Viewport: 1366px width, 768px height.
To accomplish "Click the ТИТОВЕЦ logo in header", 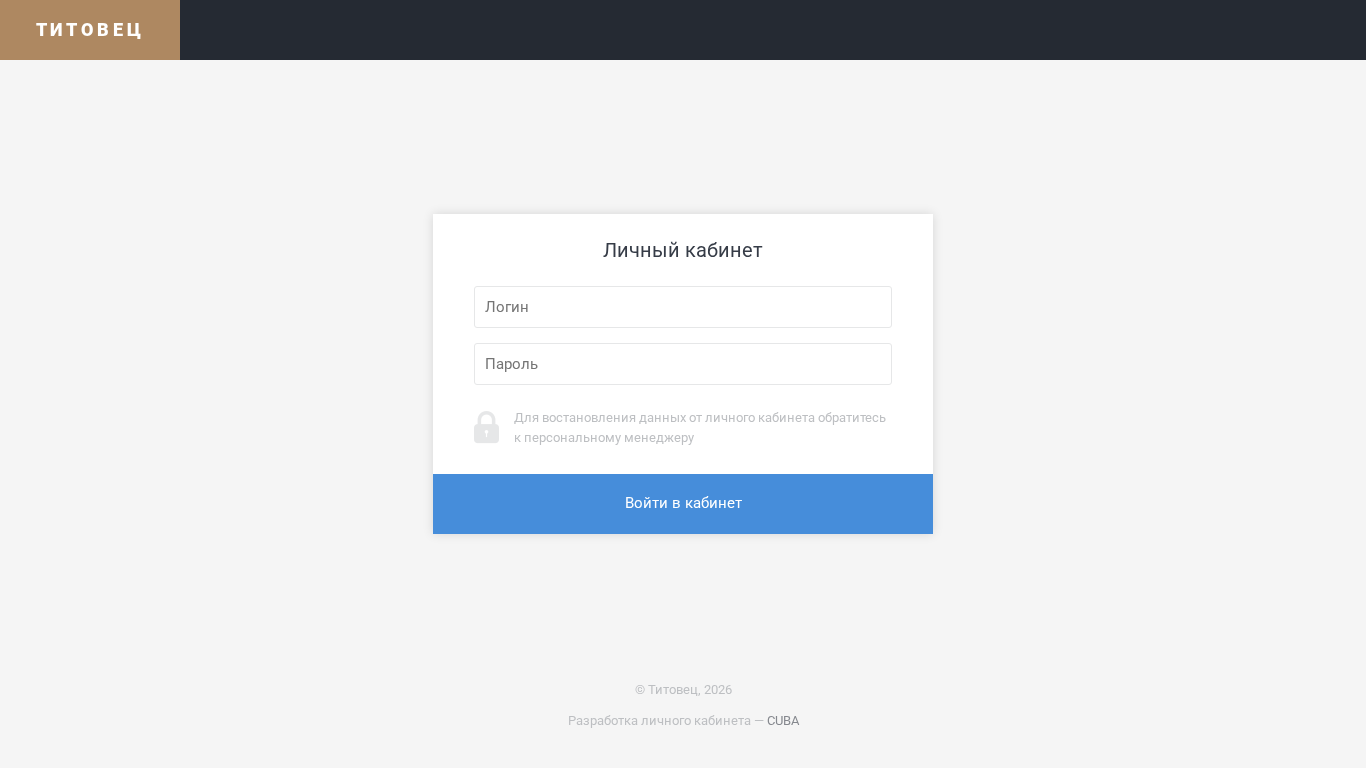I will [x=90, y=30].
